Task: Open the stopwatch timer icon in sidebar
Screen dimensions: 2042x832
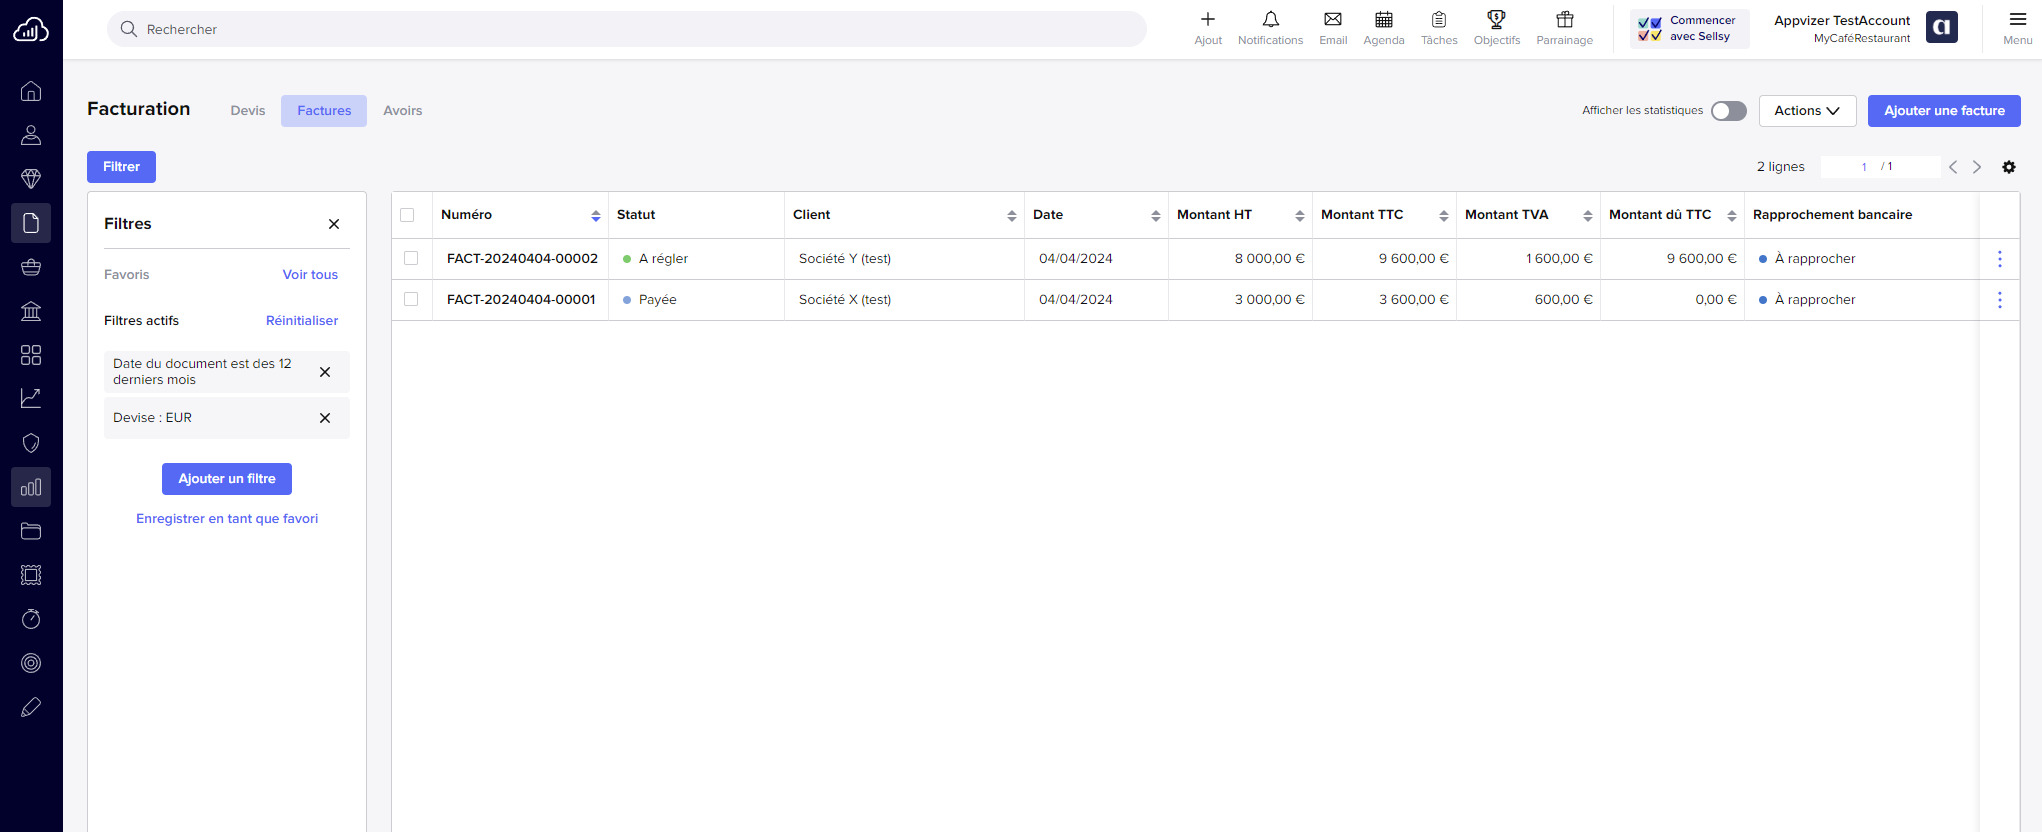Action: coord(31,619)
